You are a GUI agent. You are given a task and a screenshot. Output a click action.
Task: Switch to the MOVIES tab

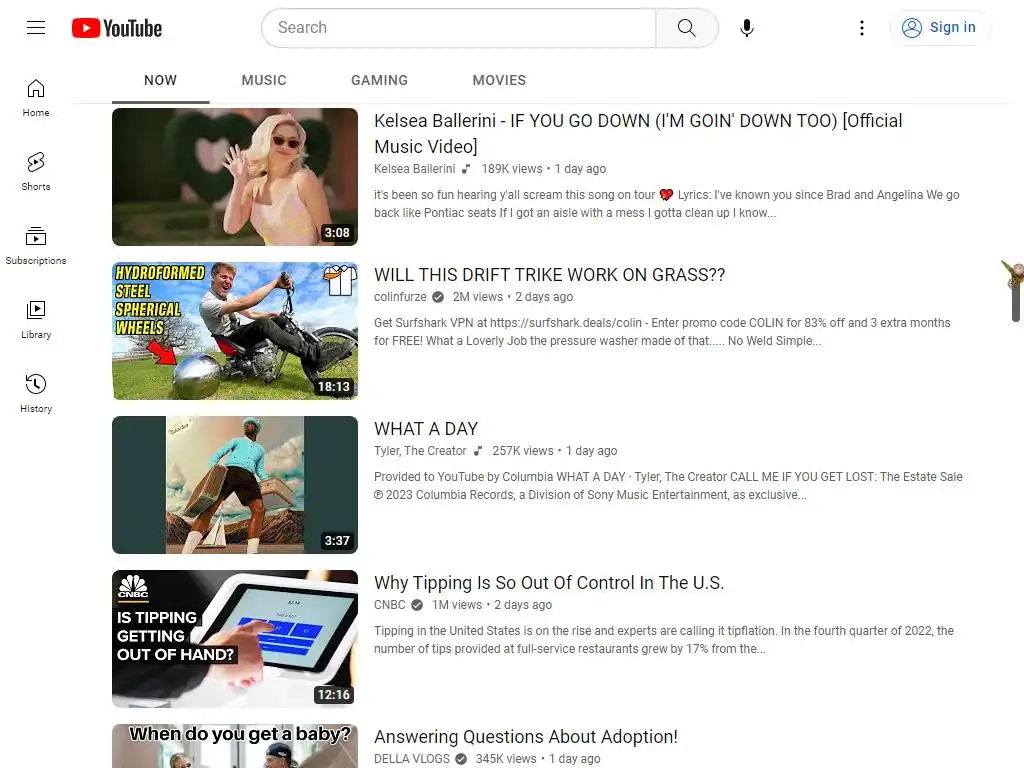click(499, 80)
